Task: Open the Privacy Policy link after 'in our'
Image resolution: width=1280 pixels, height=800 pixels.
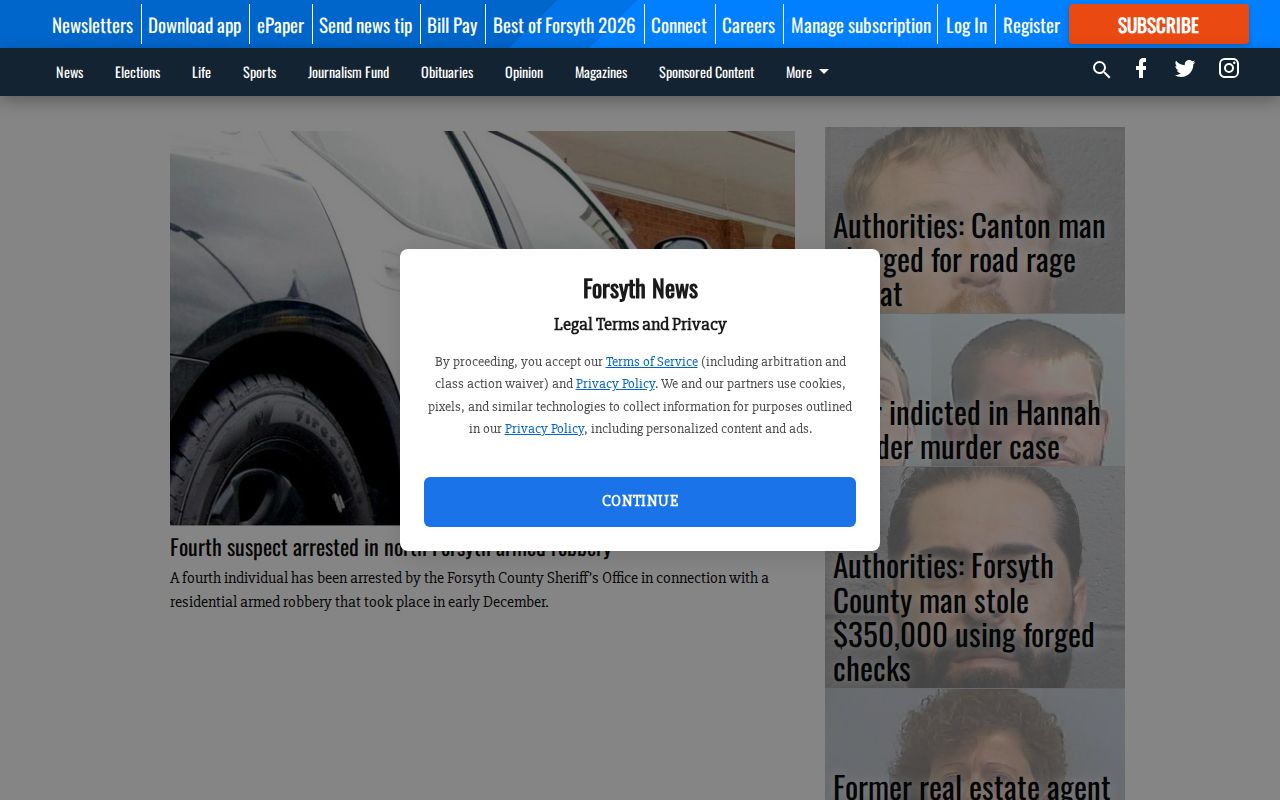Action: [x=544, y=429]
